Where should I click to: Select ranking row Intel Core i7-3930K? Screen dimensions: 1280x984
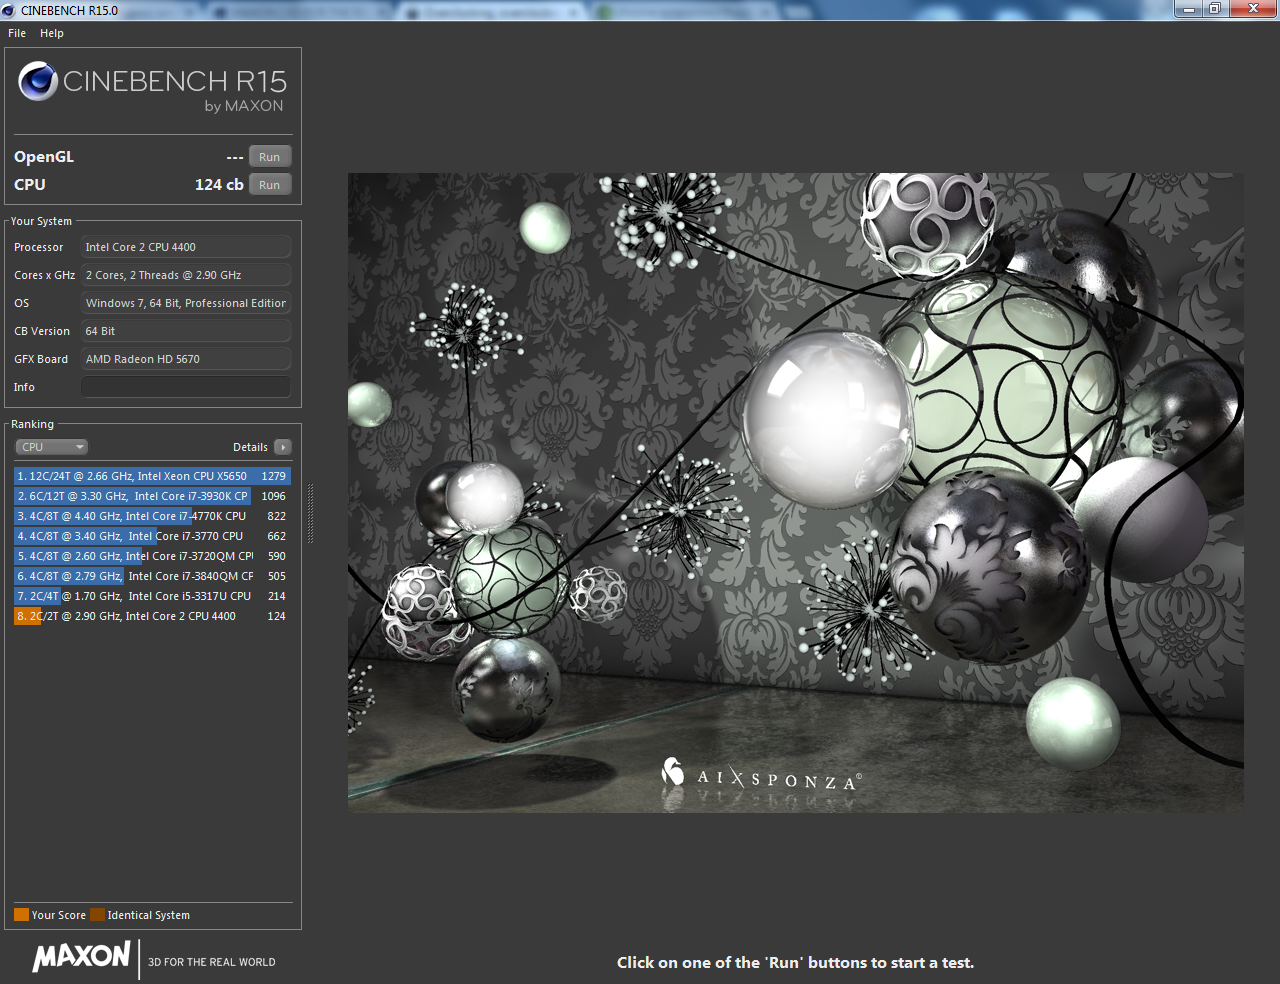pyautogui.click(x=152, y=496)
